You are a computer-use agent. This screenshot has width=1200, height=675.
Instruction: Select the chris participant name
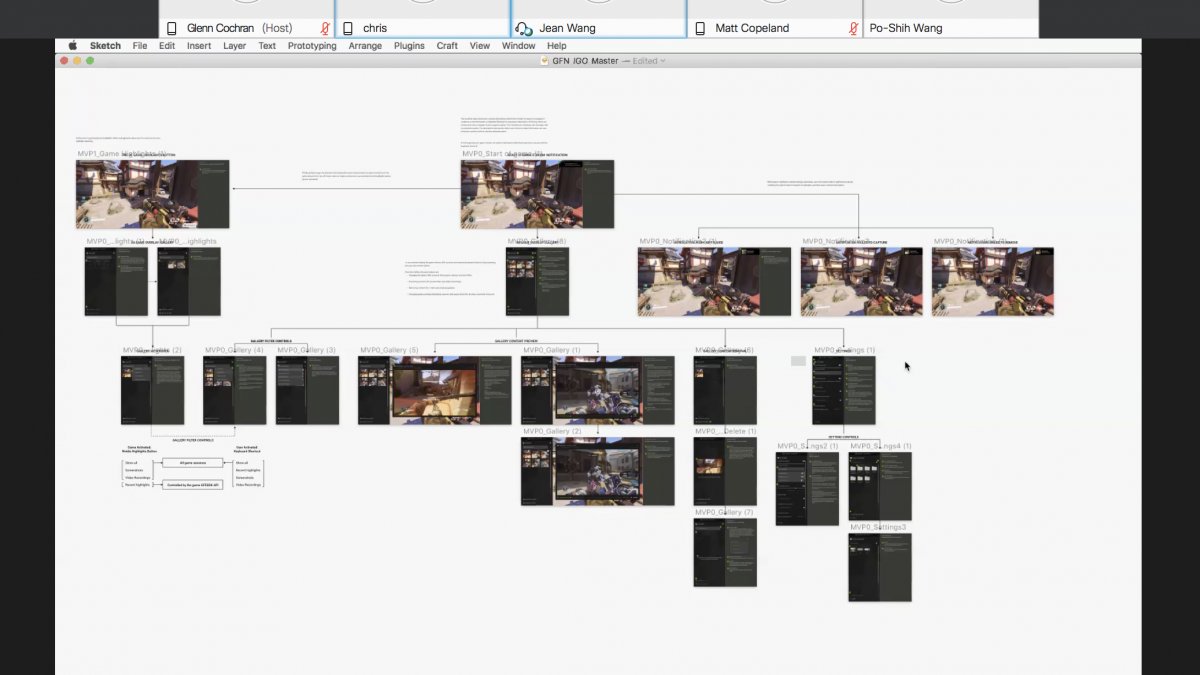[x=375, y=28]
